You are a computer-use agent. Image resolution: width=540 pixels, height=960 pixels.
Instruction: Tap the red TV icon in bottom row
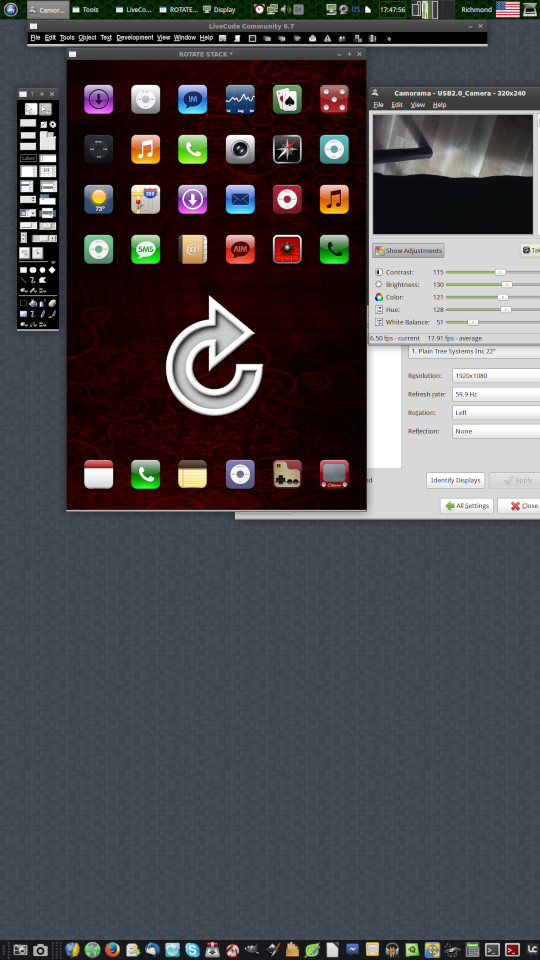click(x=334, y=474)
